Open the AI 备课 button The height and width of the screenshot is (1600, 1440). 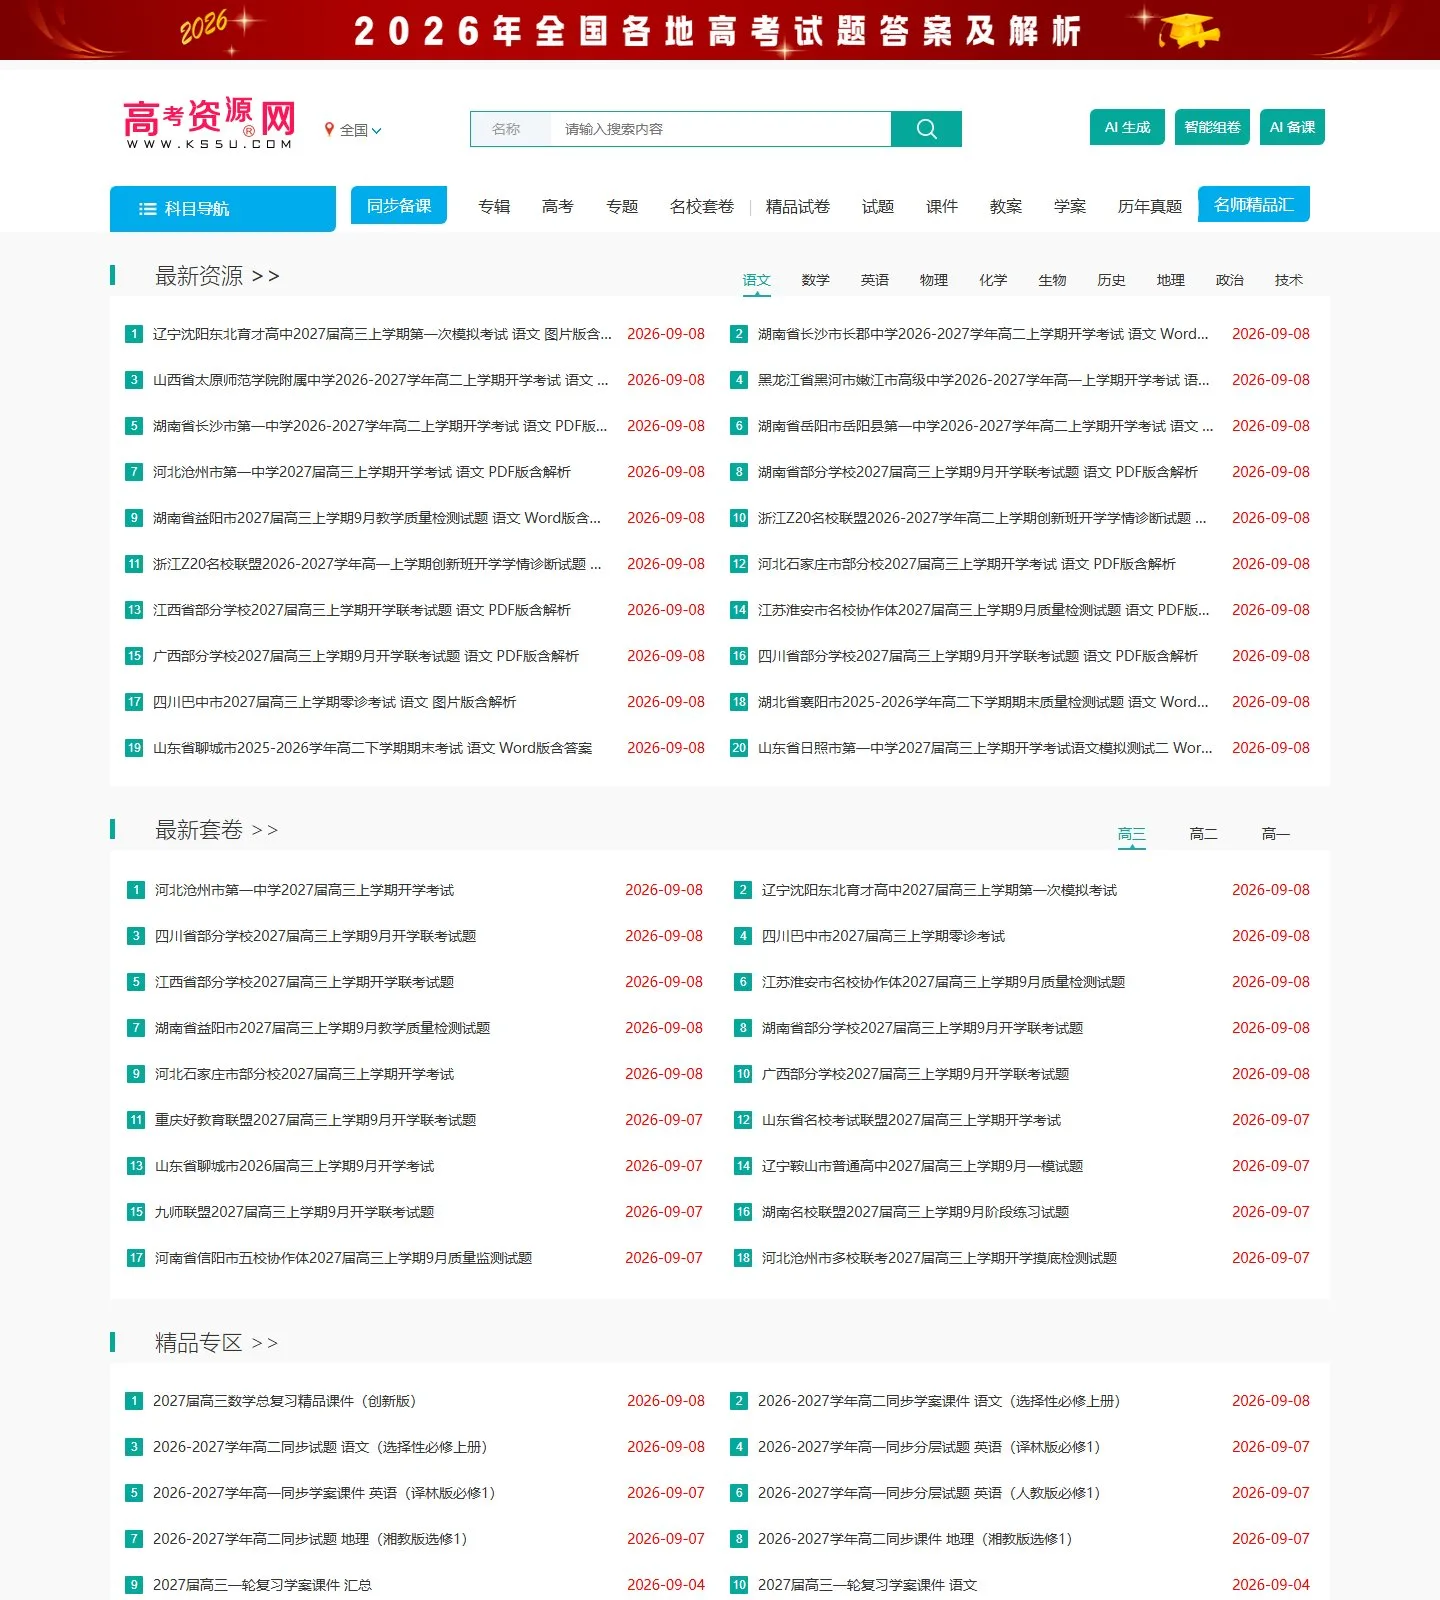[1292, 127]
